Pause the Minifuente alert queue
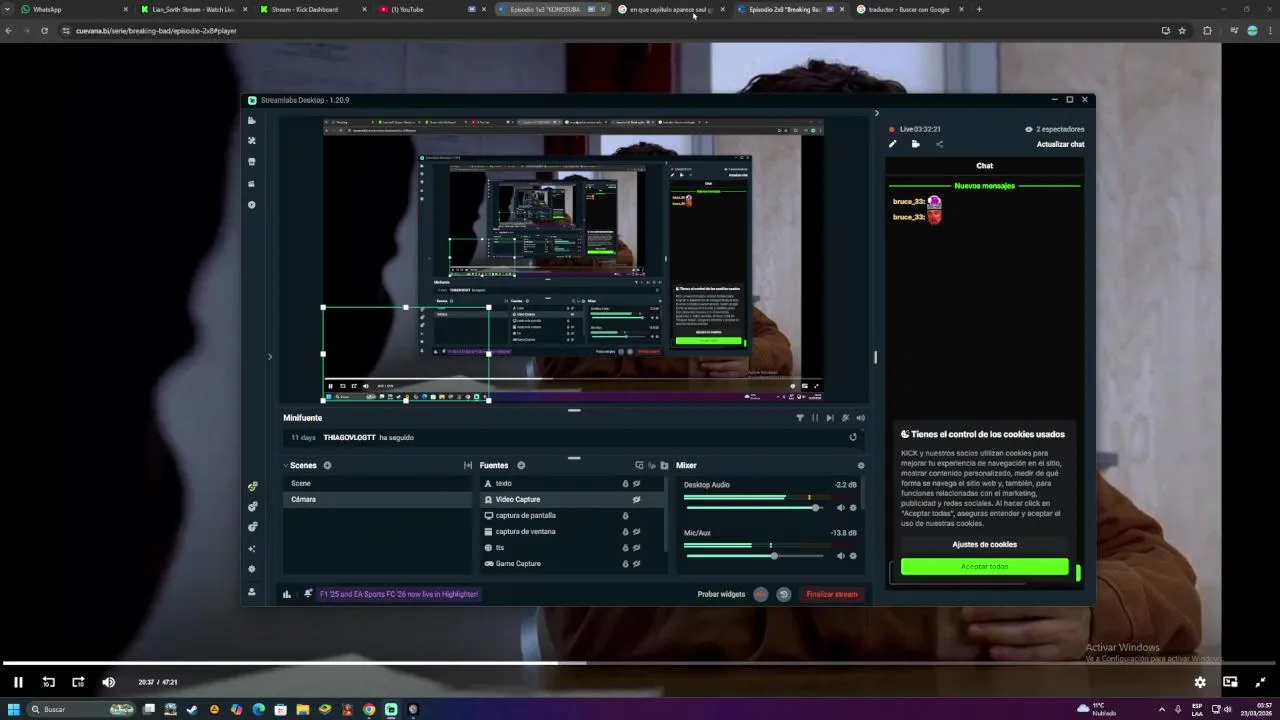The image size is (1280, 720). [814, 418]
